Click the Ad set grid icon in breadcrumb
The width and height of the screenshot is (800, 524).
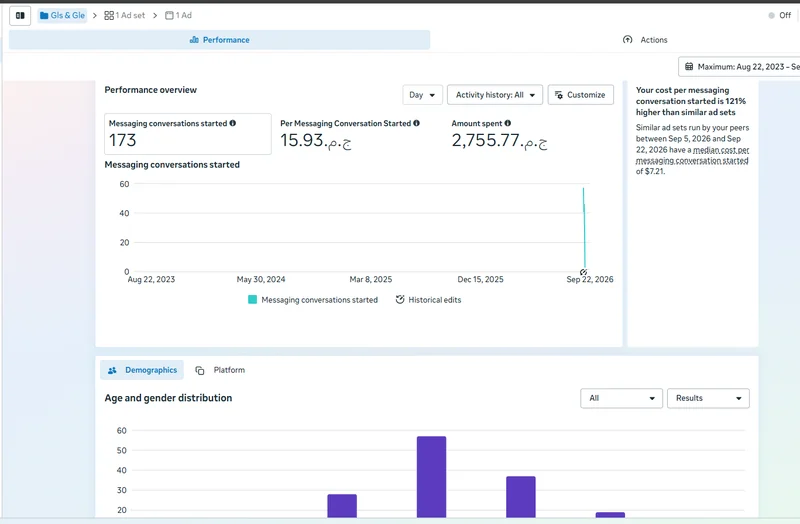(x=109, y=15)
